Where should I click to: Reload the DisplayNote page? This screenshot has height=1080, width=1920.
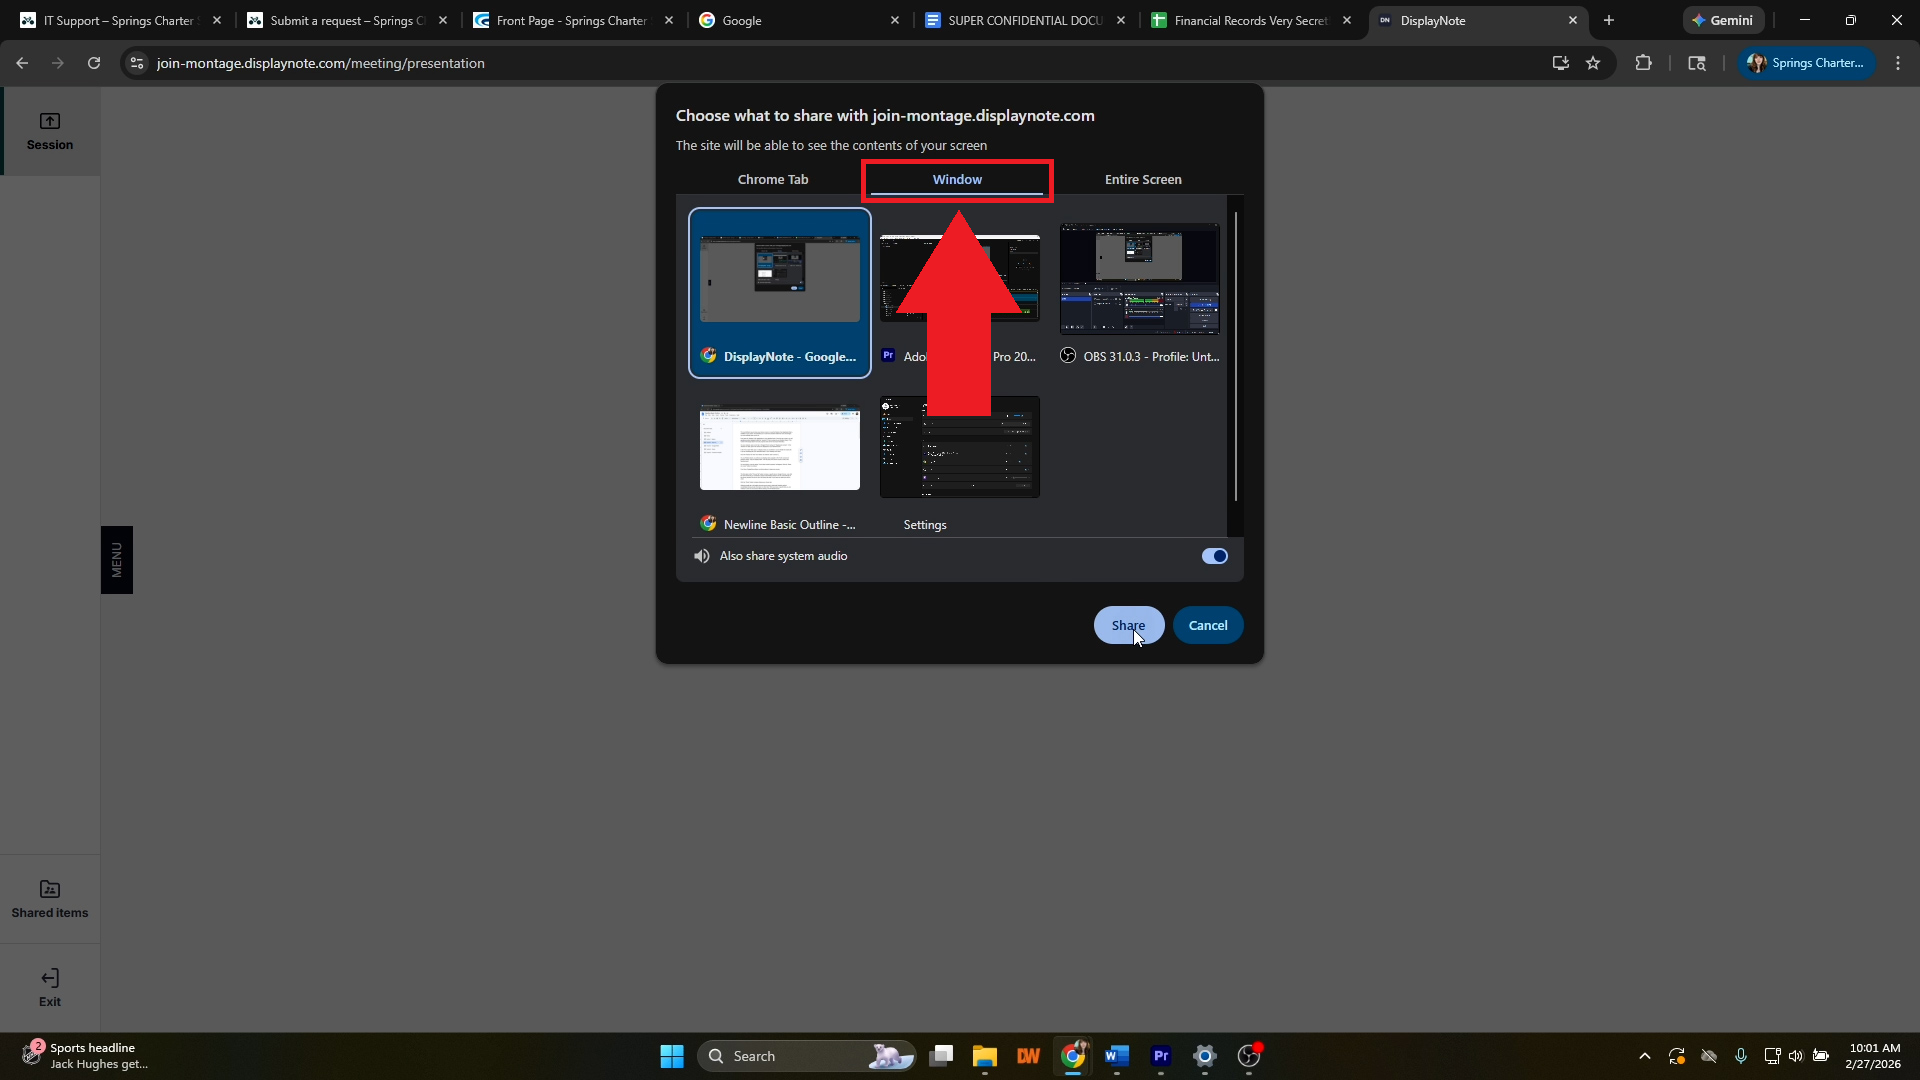coord(94,63)
